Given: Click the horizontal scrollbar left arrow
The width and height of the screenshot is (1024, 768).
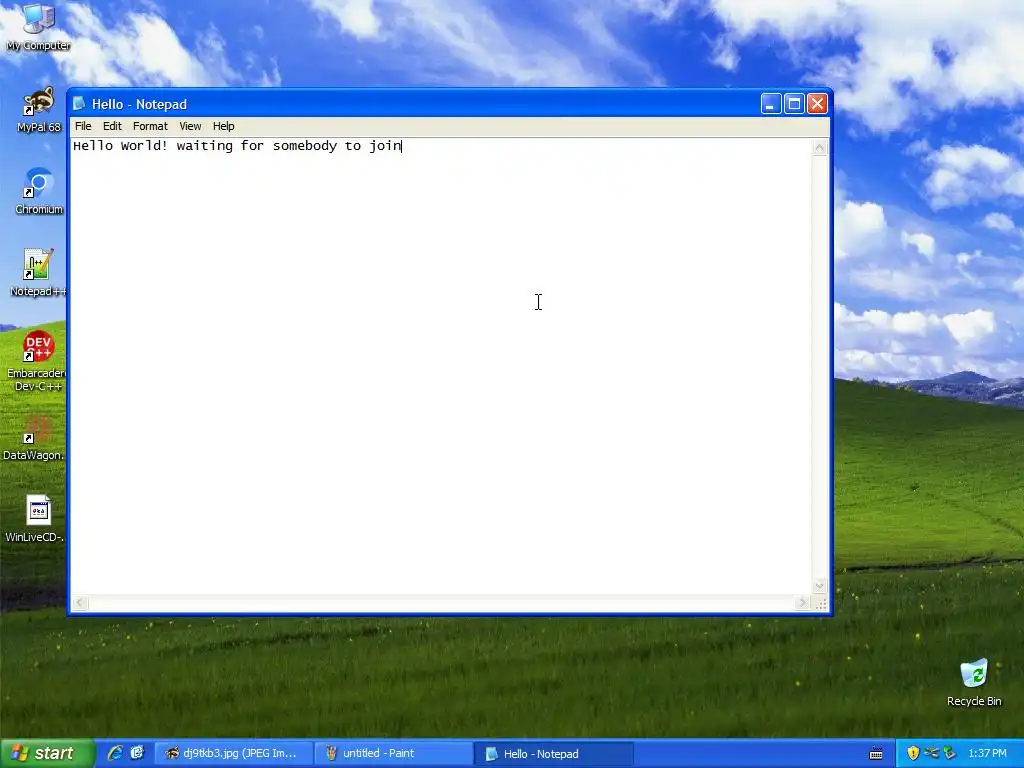Looking at the screenshot, I should point(80,603).
